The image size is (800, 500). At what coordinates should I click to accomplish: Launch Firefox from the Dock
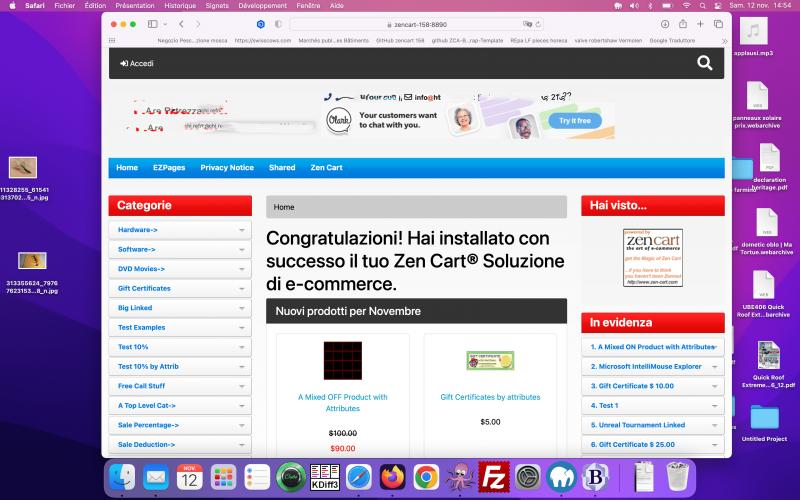392,478
